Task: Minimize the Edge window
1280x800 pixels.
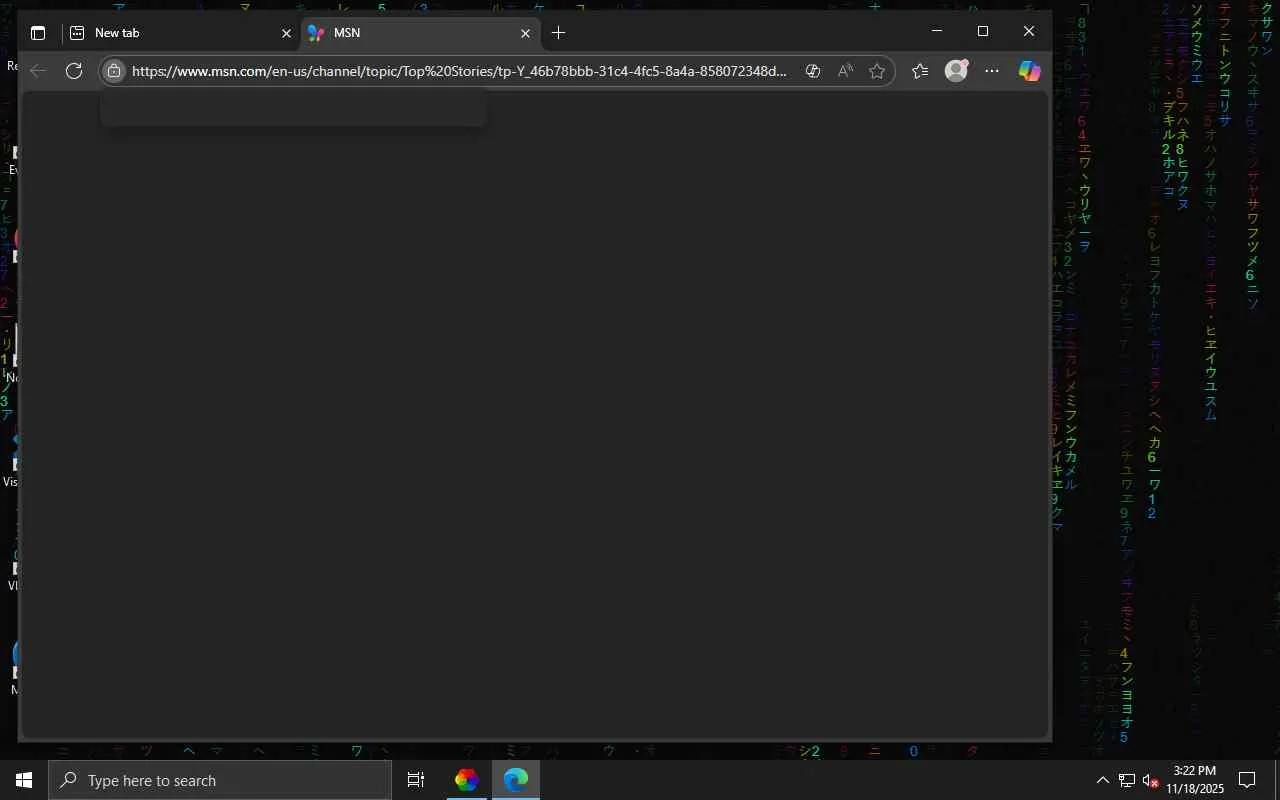Action: (x=937, y=31)
